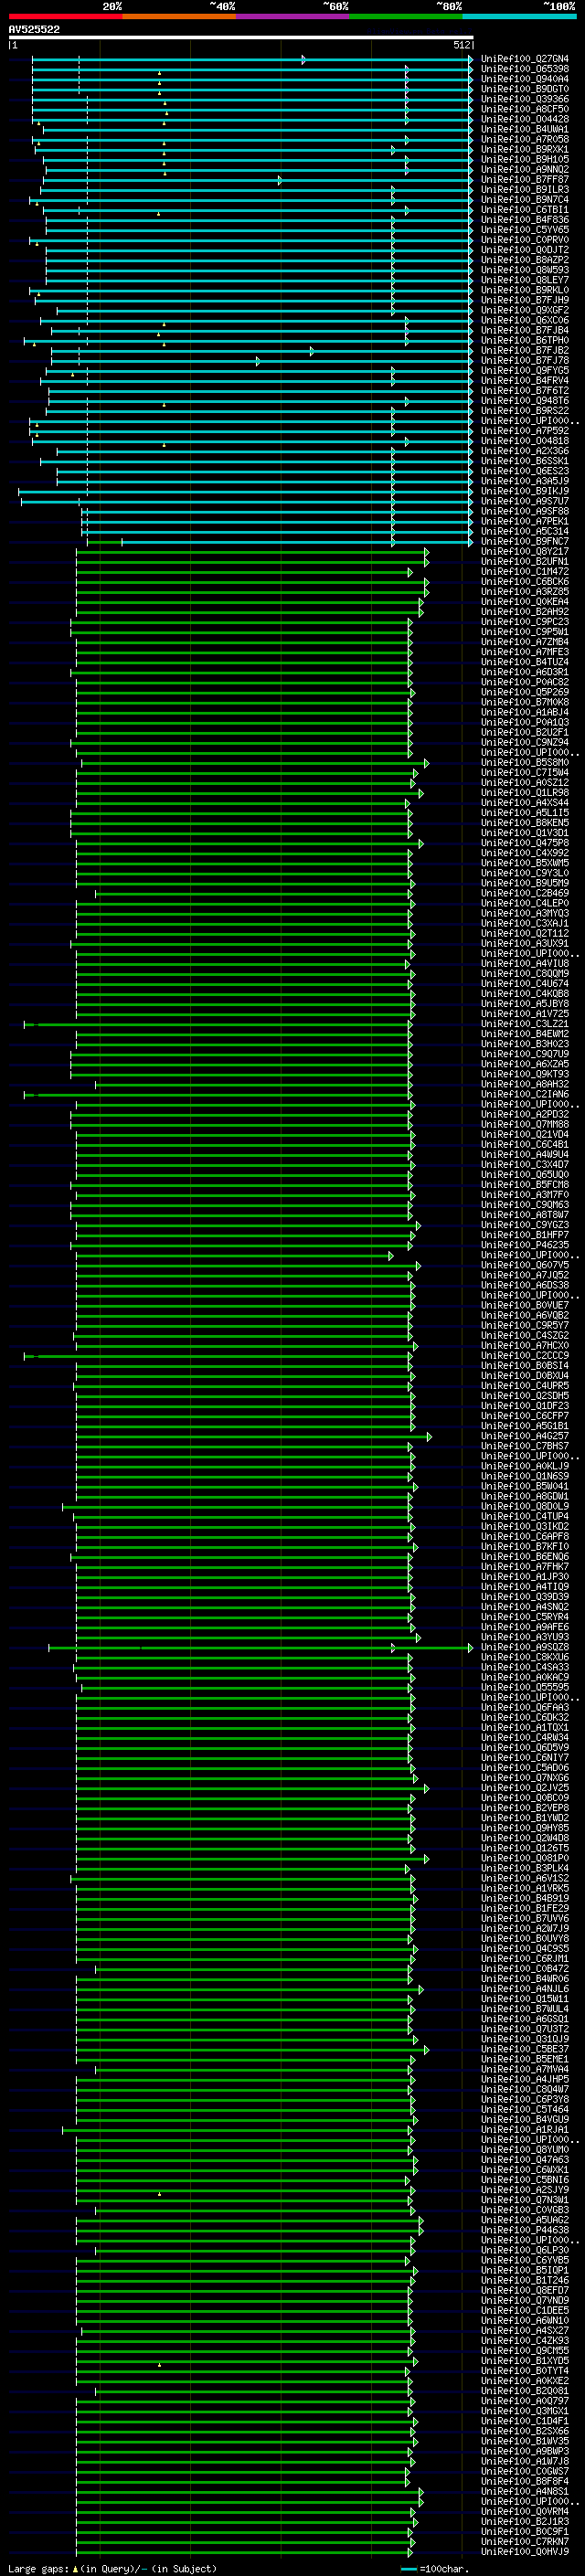Click UniRef100_A9SQZ8 label
Image resolution: width=585 pixels, height=2576 pixels.
(x=525, y=1647)
